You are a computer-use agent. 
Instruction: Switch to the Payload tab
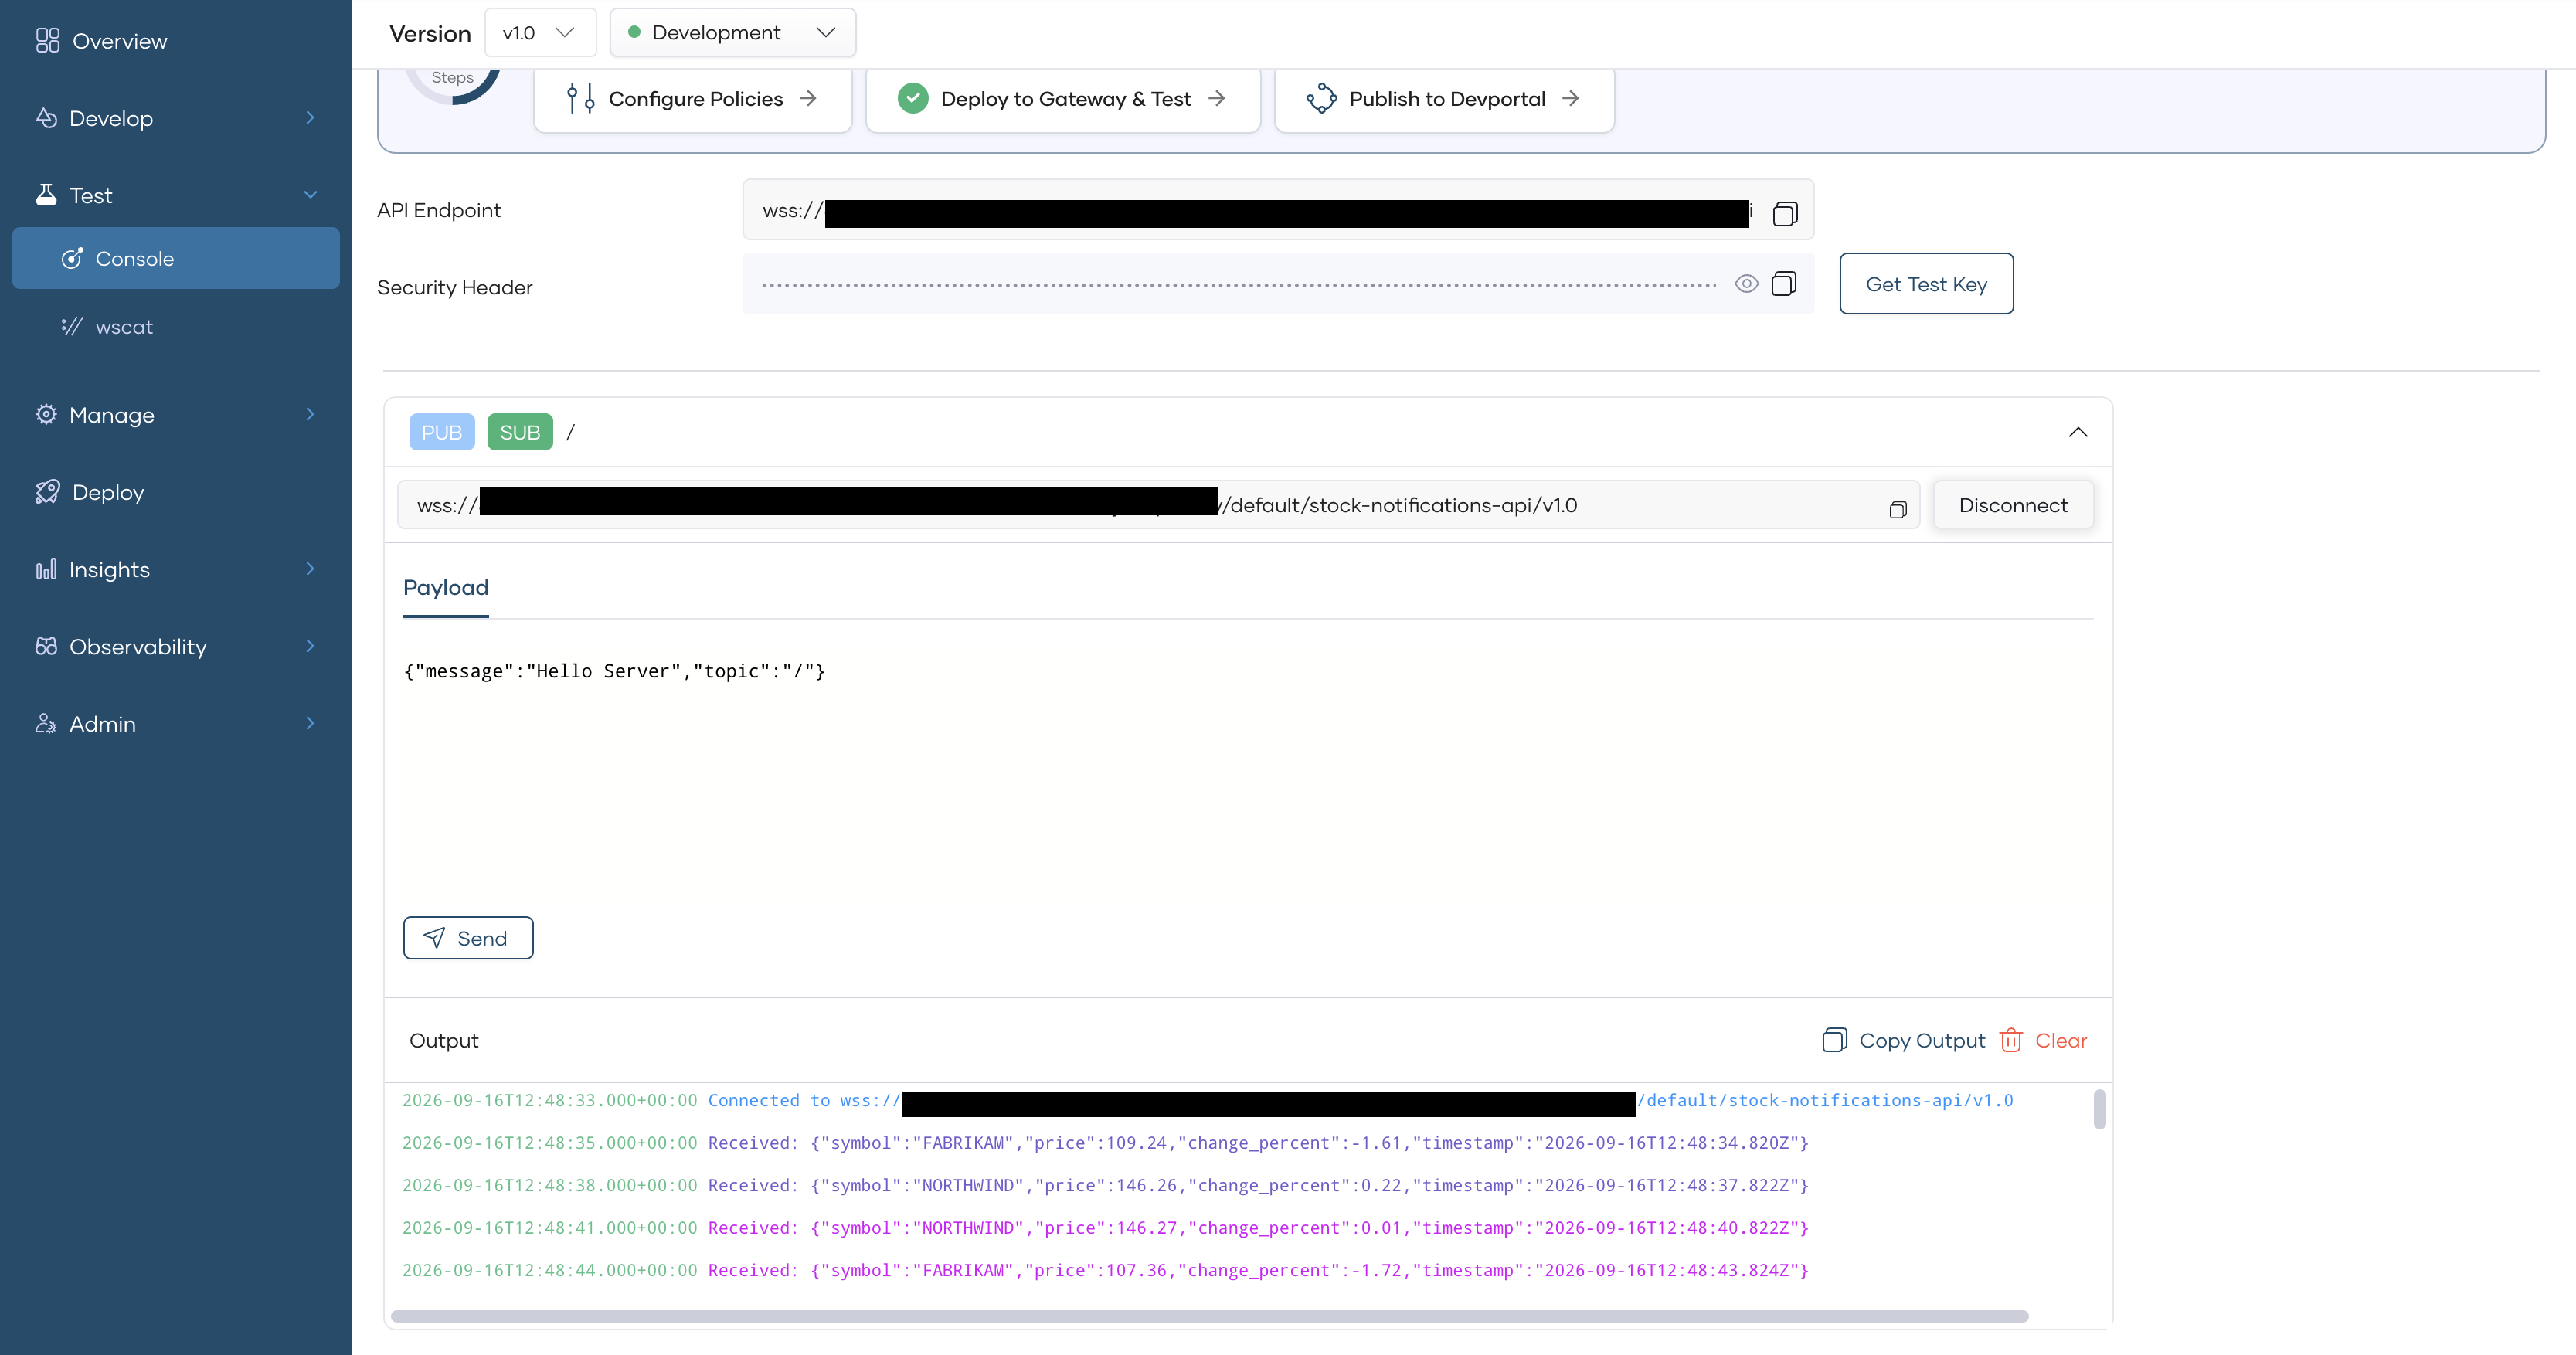446,588
